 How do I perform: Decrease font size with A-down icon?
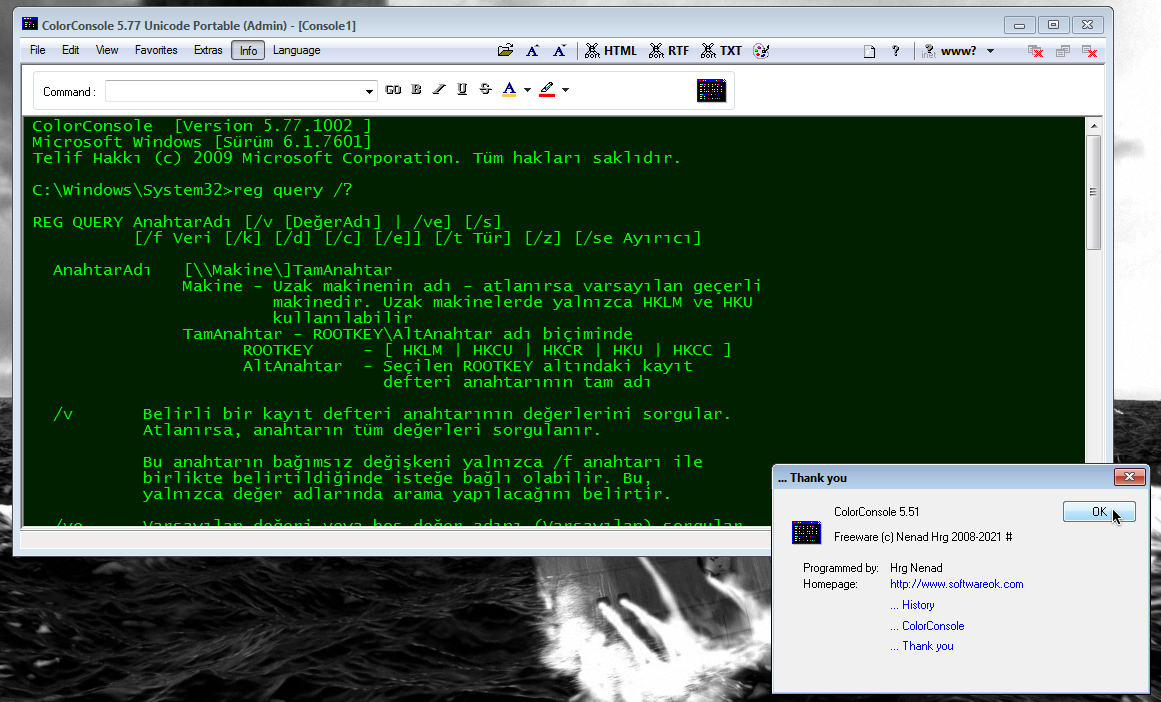(560, 50)
